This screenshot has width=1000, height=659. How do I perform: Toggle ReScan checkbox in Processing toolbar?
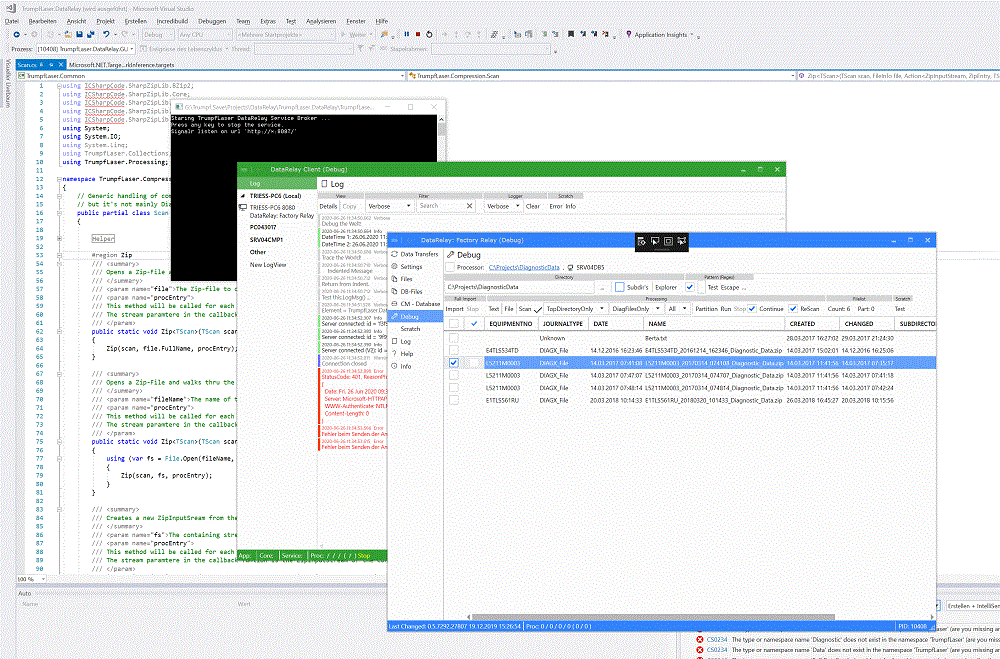pyautogui.click(x=793, y=309)
